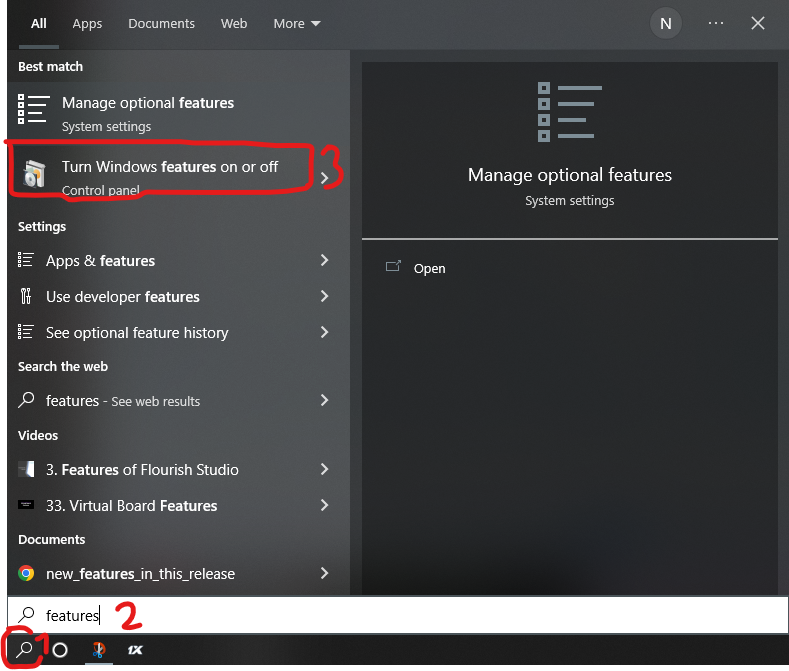Image resolution: width=789 pixels, height=671 pixels.
Task: Open Manage optional features best match
Action: [x=179, y=113]
